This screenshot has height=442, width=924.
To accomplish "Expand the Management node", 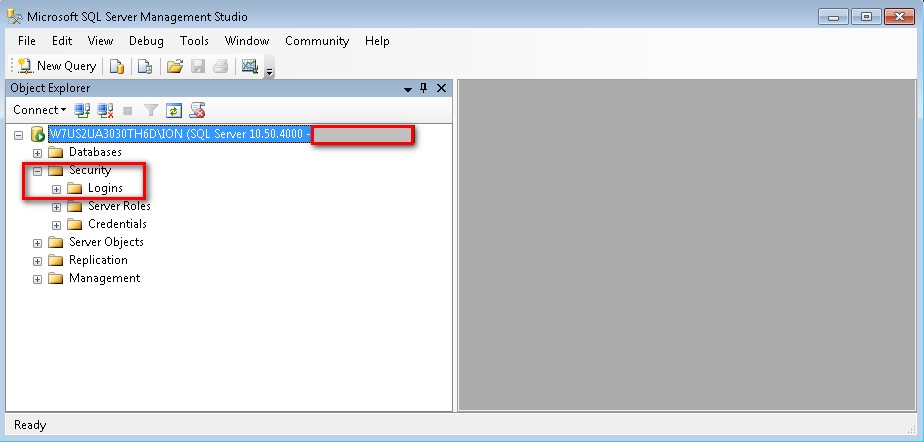I will click(37, 279).
